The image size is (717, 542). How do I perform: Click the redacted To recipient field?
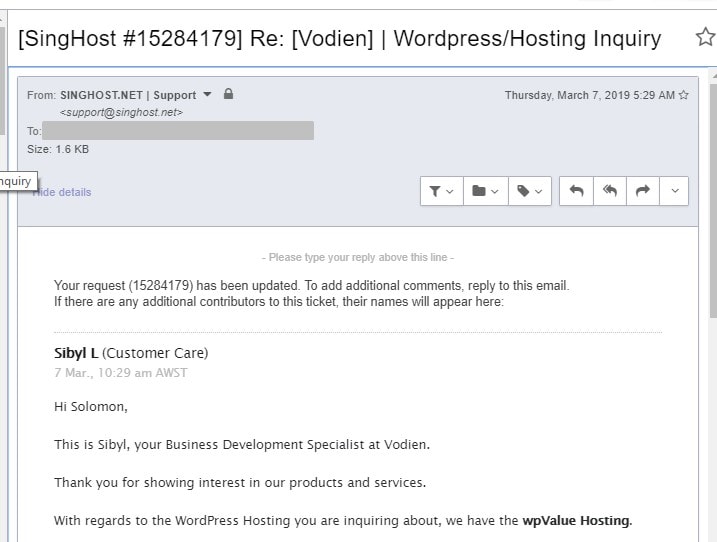pyautogui.click(x=178, y=130)
